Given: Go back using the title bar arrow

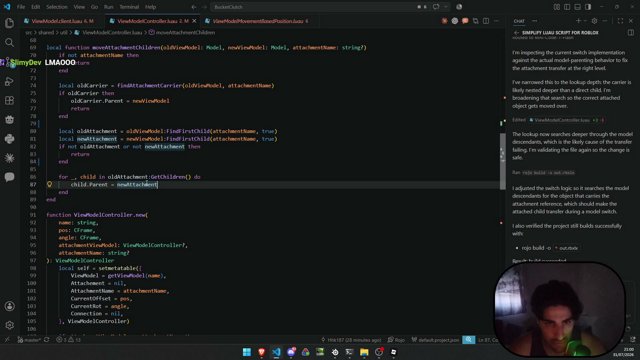Looking at the screenshot, I should (x=193, y=7).
